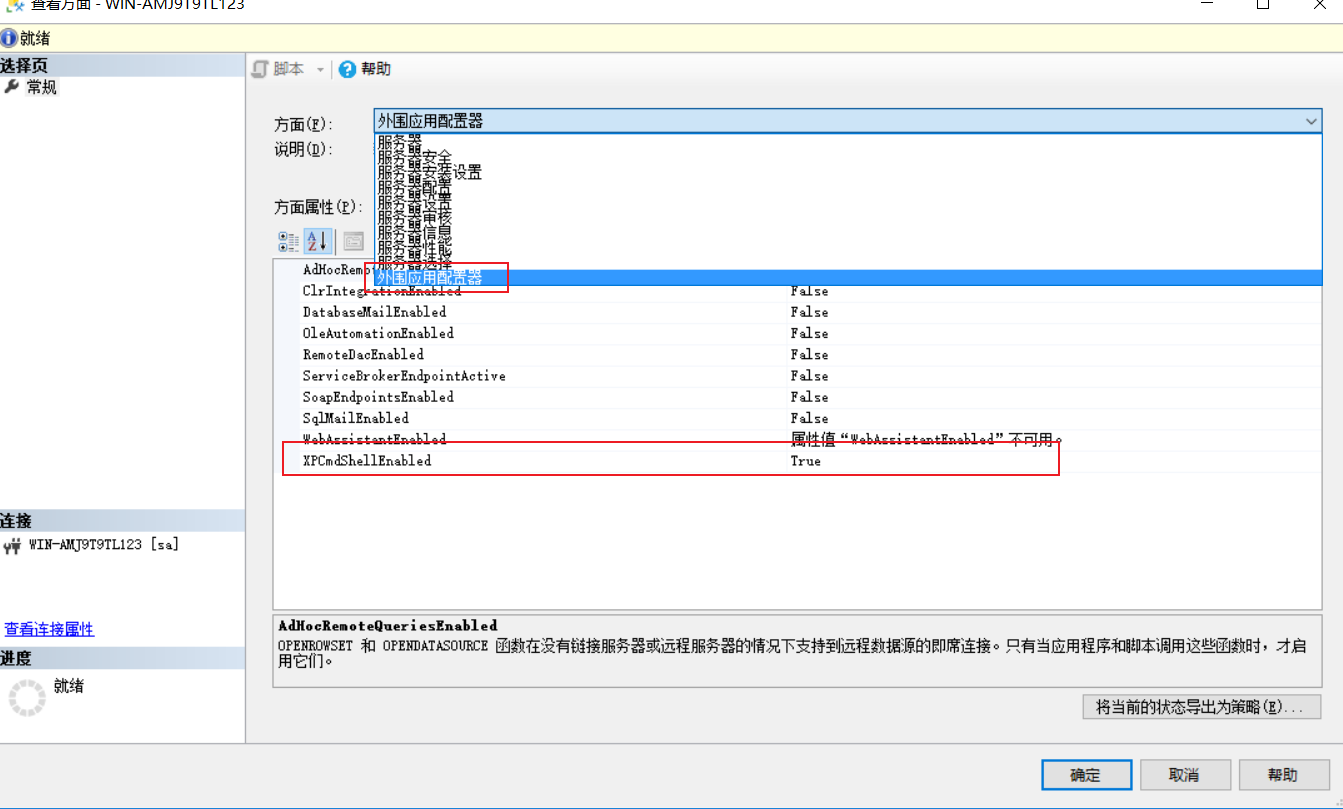Click the blue 帮助 question-mark toolbar icon
The image size is (1343, 809).
click(347, 69)
